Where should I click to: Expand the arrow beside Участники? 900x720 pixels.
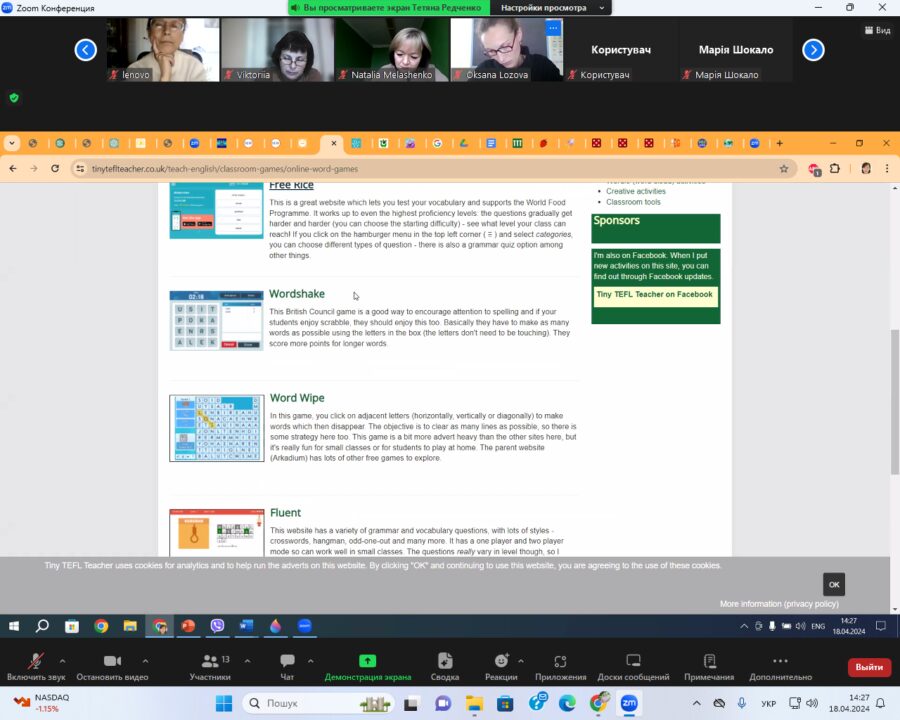[247, 661]
